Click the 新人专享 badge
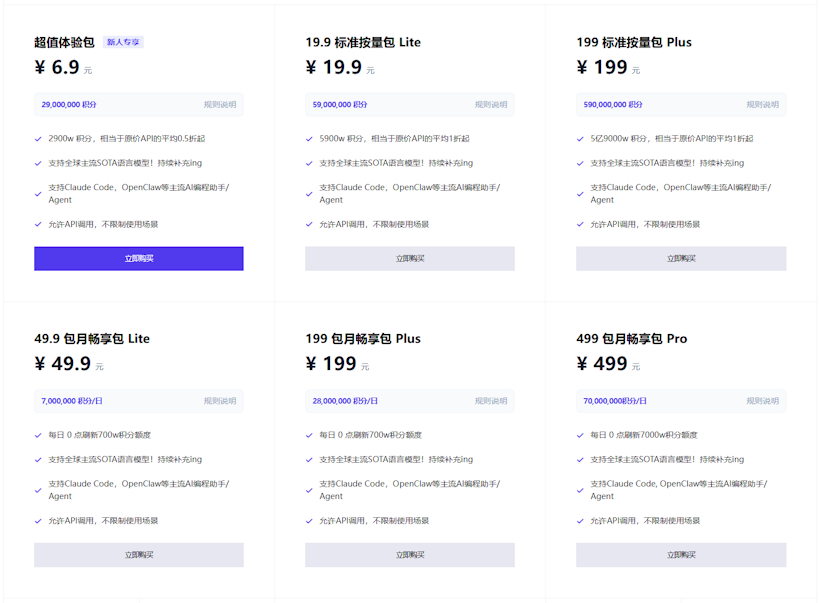The width and height of the screenshot is (820, 603). pyautogui.click(x=124, y=43)
